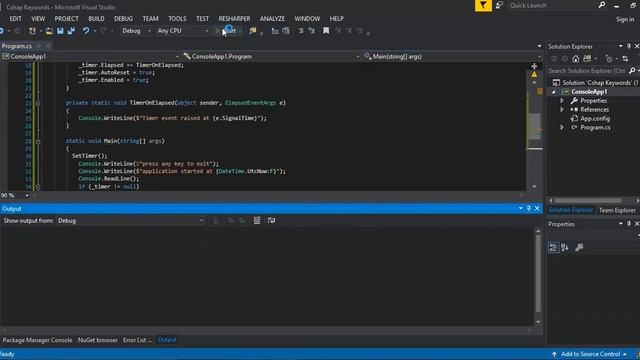Open the Show output from Debug dropdown
Viewport: 640px width, 360px height.
pos(131,221)
